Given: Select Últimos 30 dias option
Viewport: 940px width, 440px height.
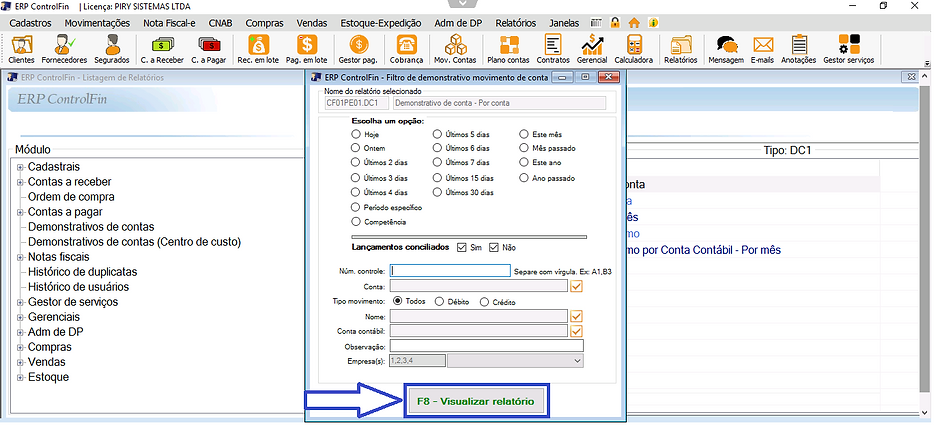Looking at the screenshot, I should coord(437,192).
